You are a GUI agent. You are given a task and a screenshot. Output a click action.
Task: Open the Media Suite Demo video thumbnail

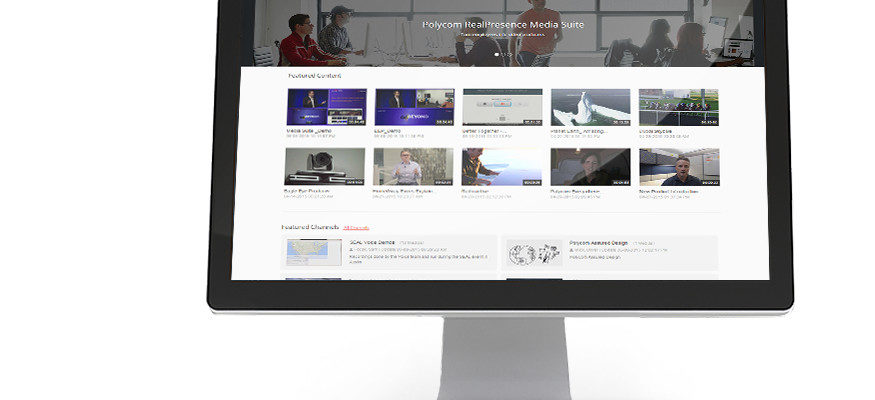coord(326,107)
